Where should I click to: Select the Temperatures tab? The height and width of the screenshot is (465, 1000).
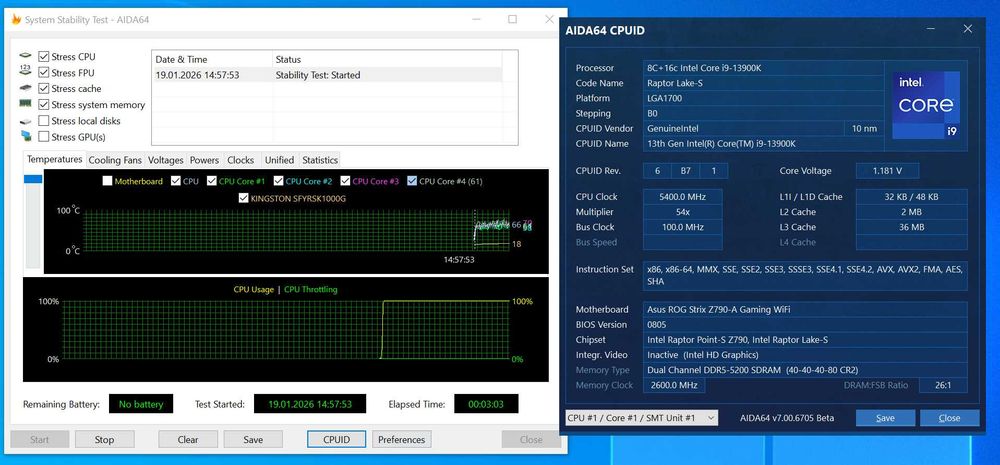point(54,159)
